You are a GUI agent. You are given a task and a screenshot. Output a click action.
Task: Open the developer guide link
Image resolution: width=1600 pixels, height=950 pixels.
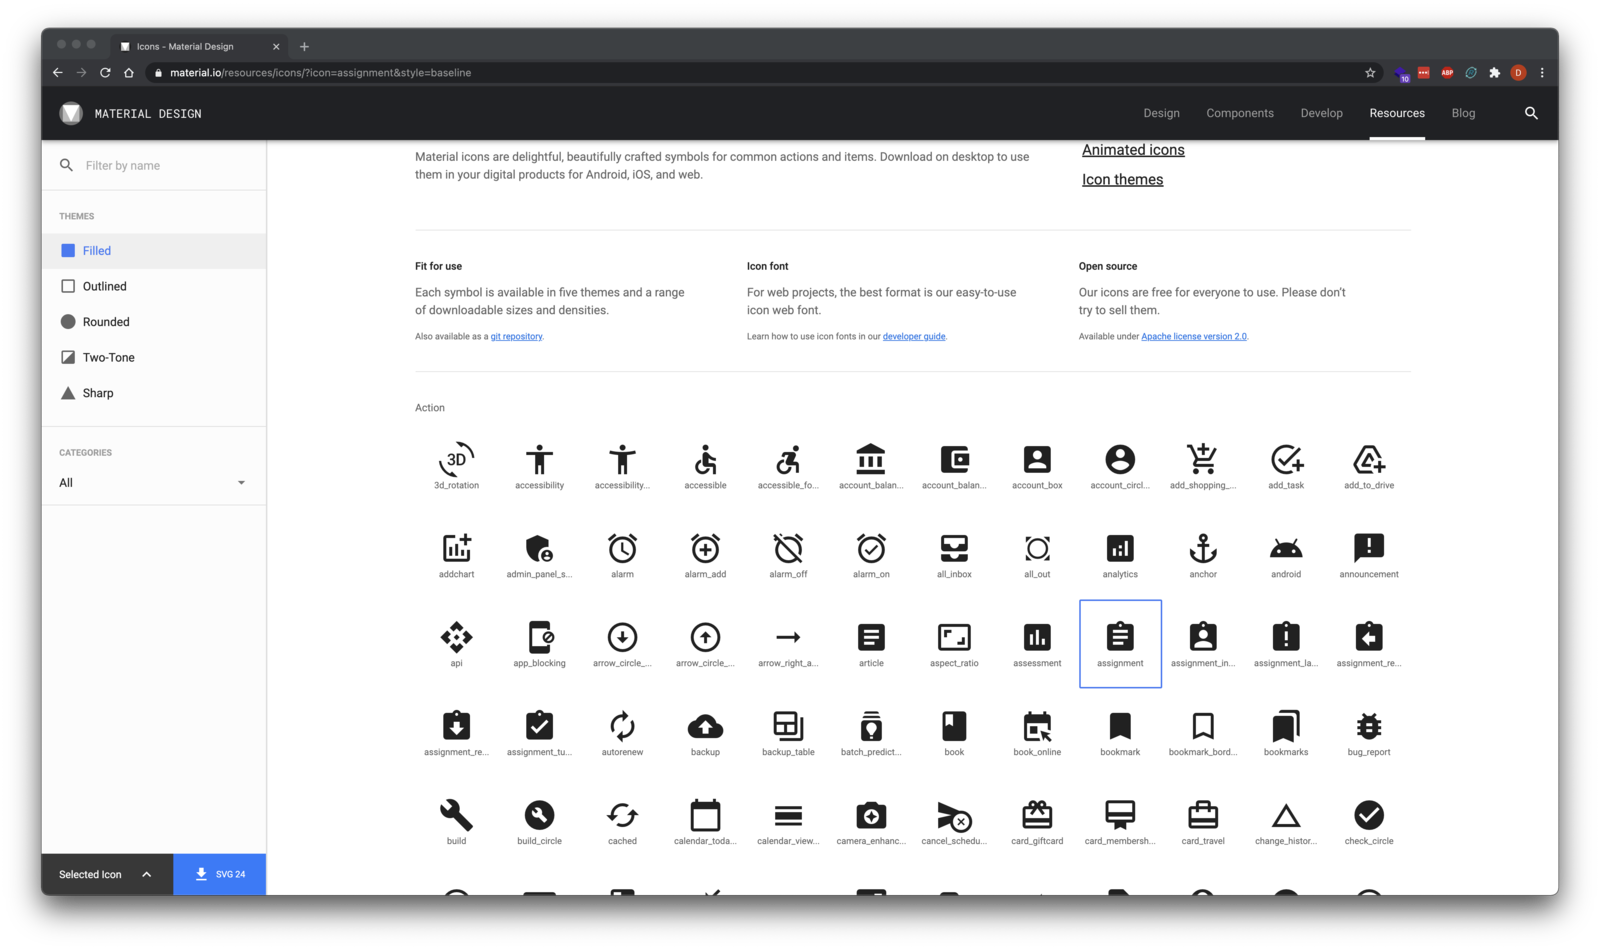tap(914, 337)
